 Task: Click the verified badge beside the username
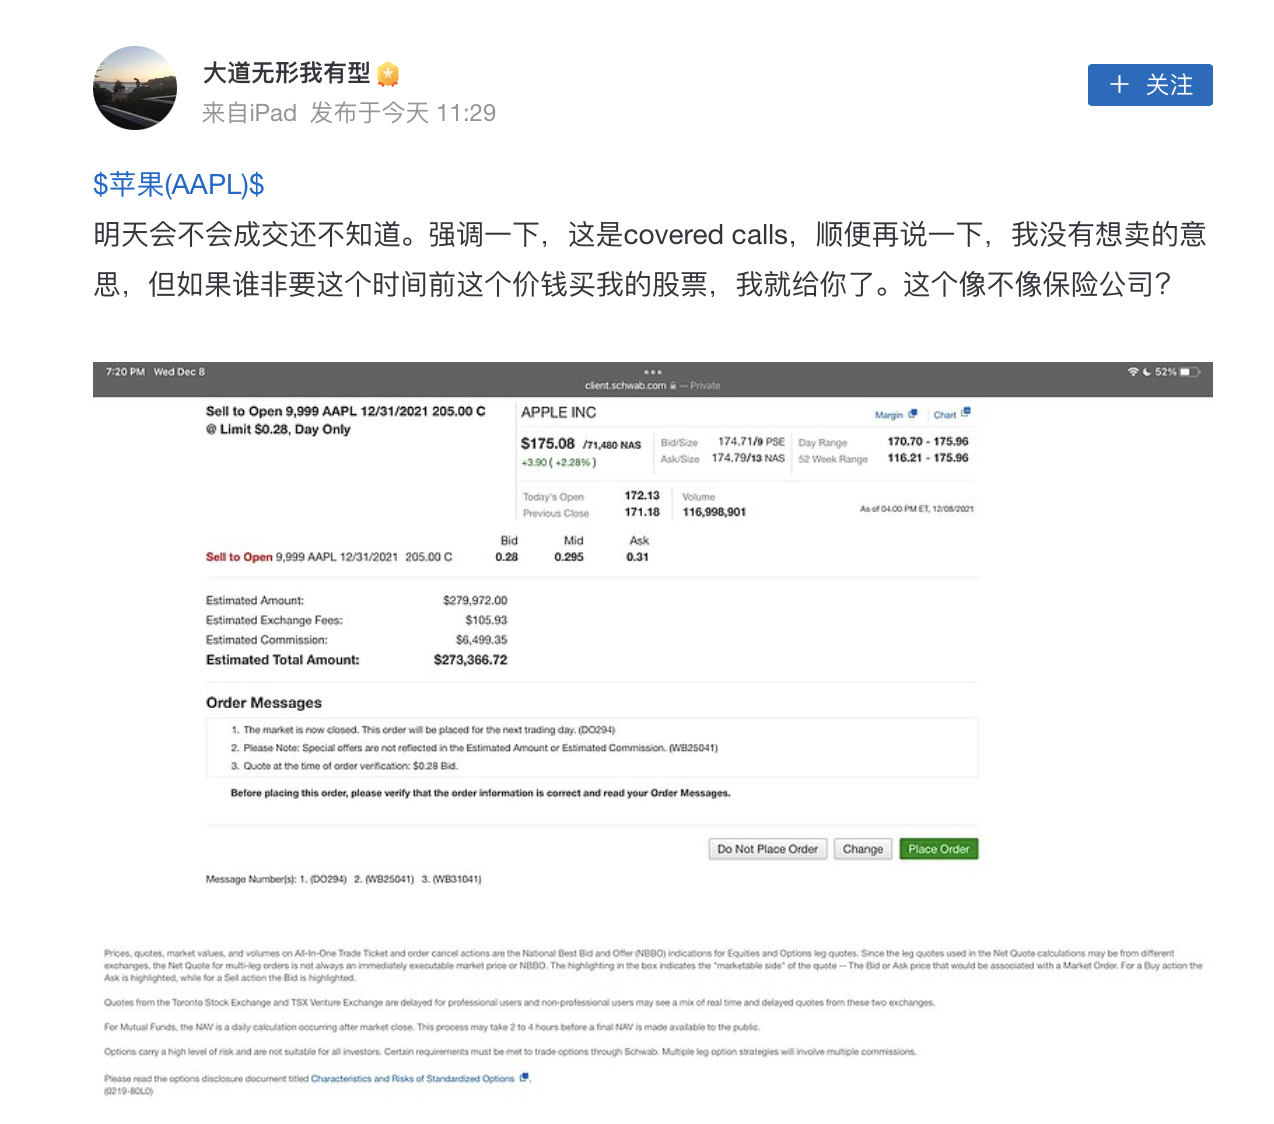[x=388, y=74]
